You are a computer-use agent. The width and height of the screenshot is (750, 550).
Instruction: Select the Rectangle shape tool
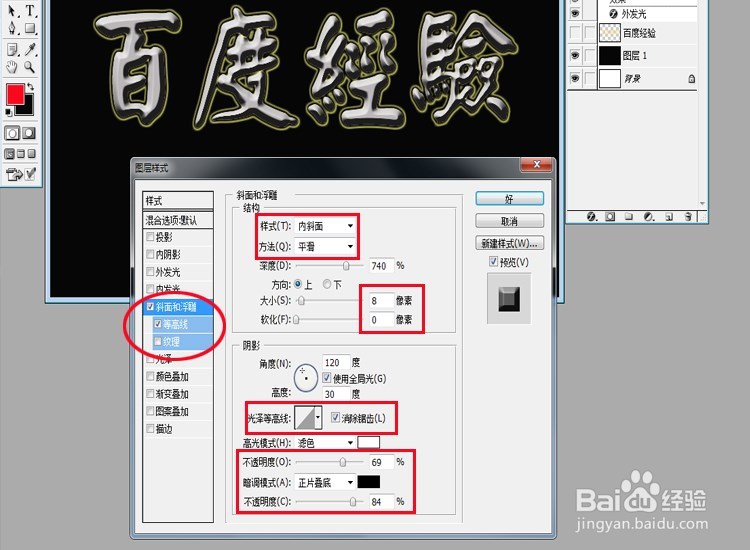pos(30,28)
